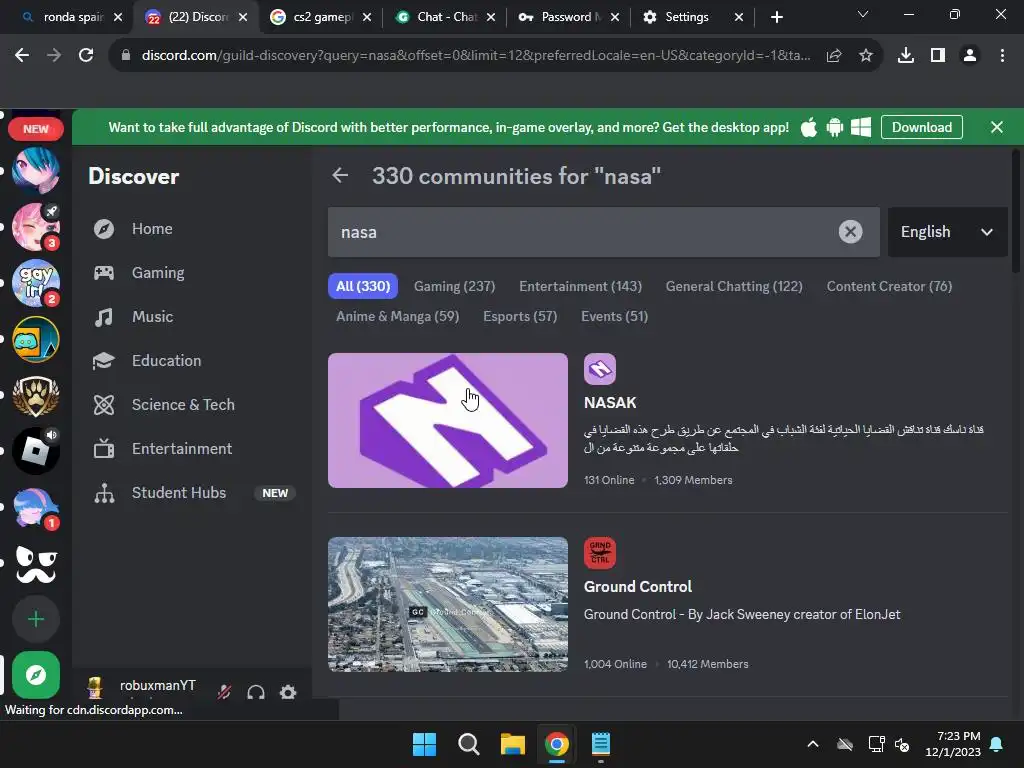Open the Ground Control server title
This screenshot has width=1024, height=768.
pos(638,587)
